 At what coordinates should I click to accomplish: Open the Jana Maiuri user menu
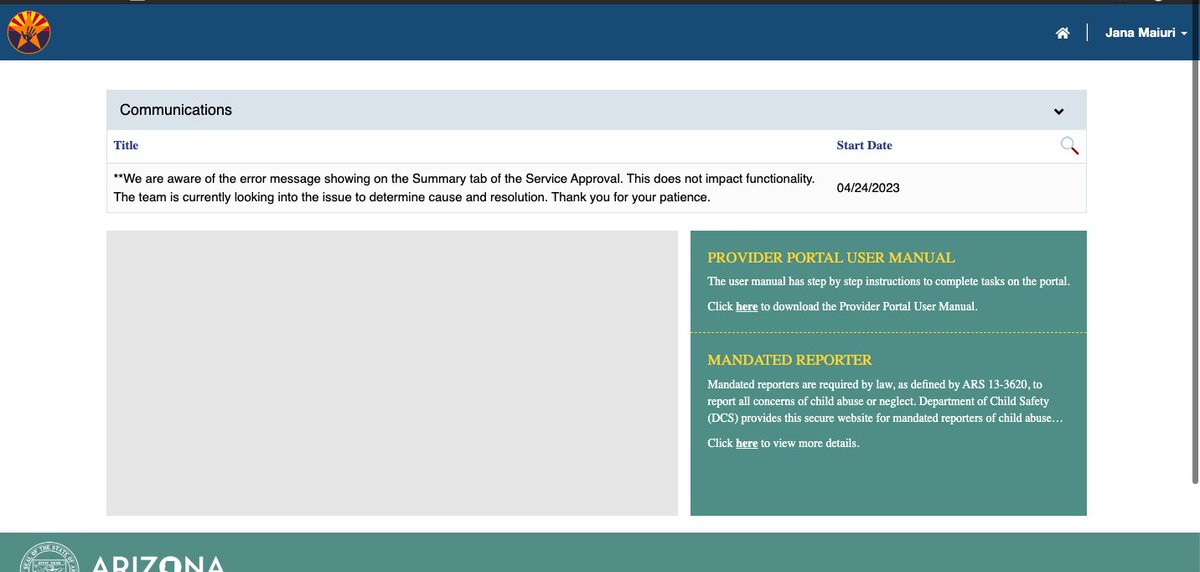tap(1146, 33)
